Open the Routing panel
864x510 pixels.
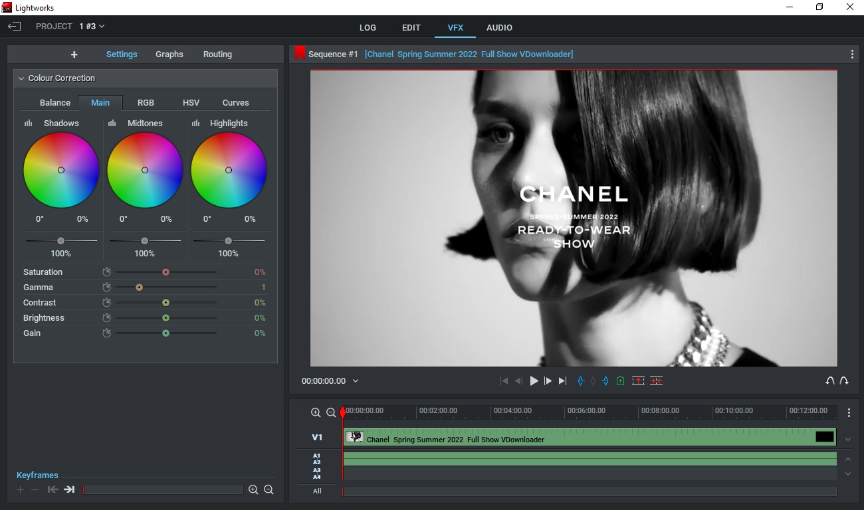(217, 54)
